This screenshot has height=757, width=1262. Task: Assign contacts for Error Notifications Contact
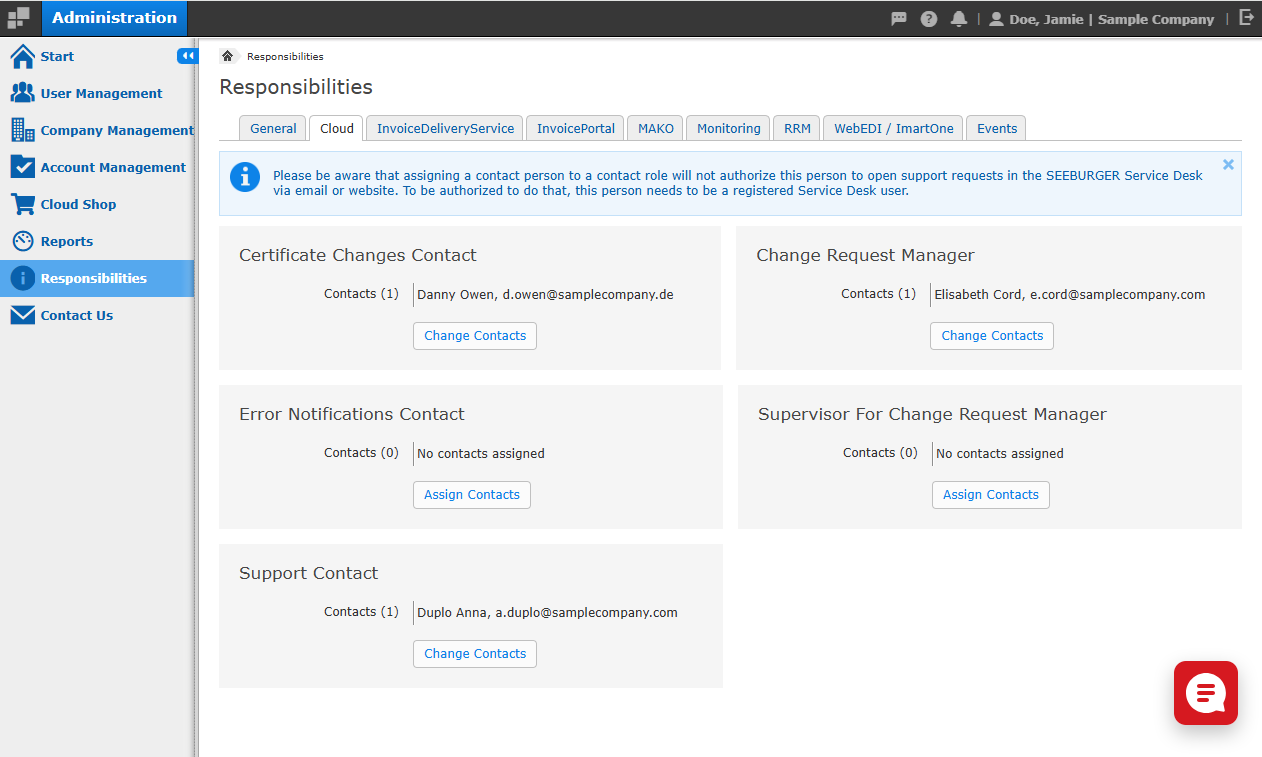coord(472,495)
